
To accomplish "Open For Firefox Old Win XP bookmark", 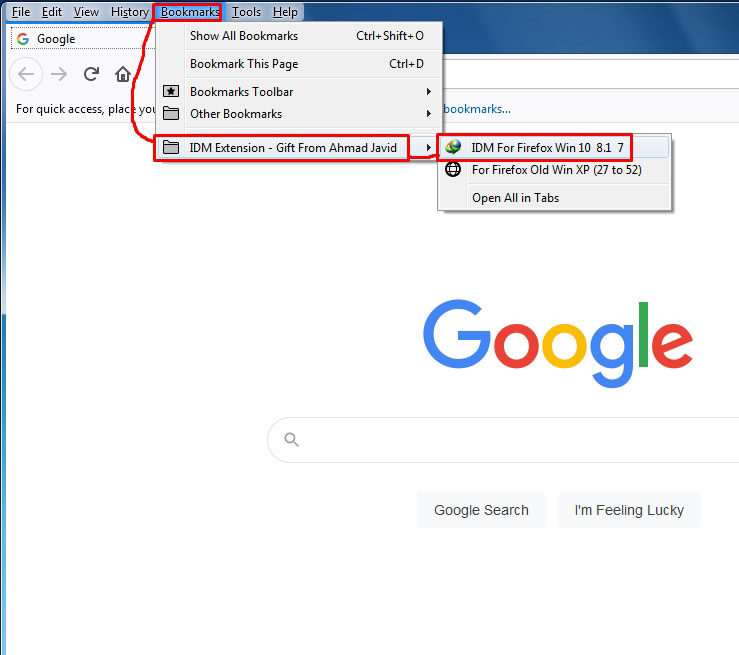I will (554, 170).
